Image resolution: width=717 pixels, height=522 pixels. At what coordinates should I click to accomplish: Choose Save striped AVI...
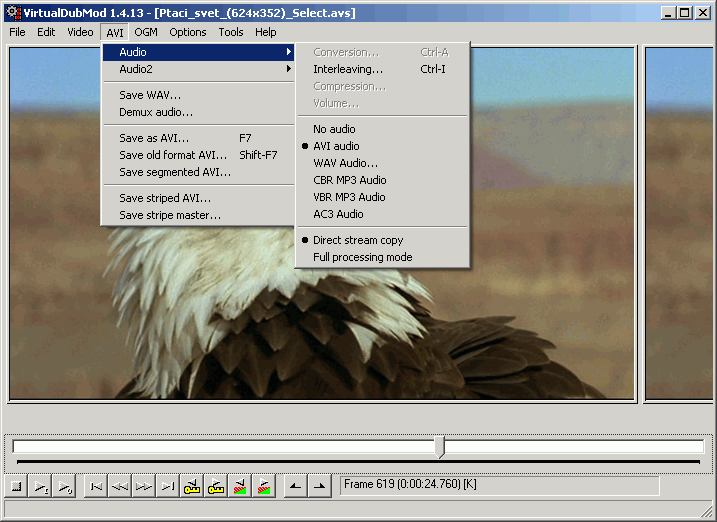(198, 198)
